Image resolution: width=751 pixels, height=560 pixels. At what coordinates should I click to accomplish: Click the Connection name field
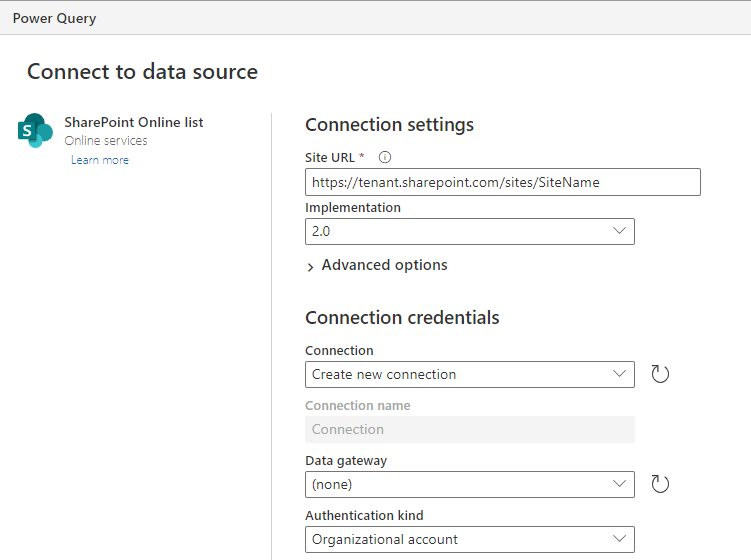[470, 429]
